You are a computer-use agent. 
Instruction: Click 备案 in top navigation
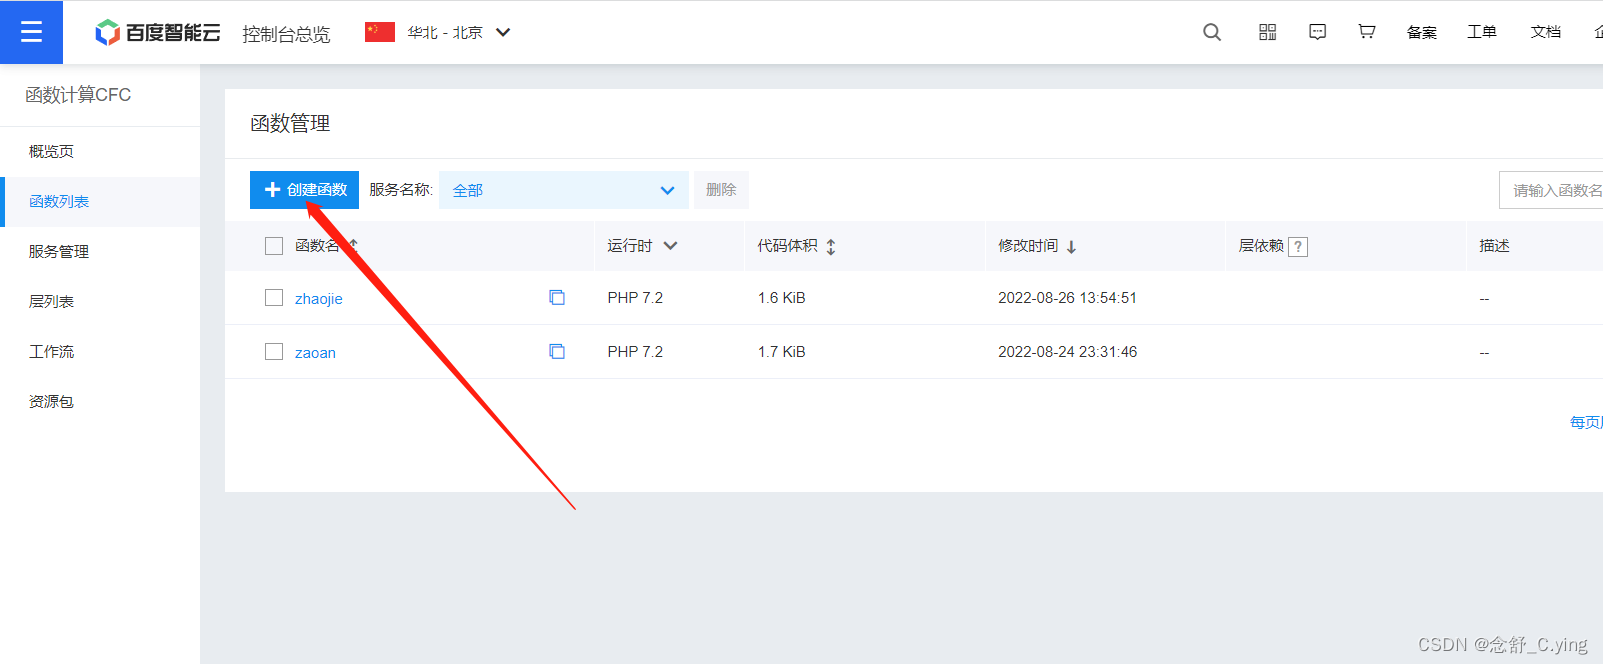[1421, 32]
